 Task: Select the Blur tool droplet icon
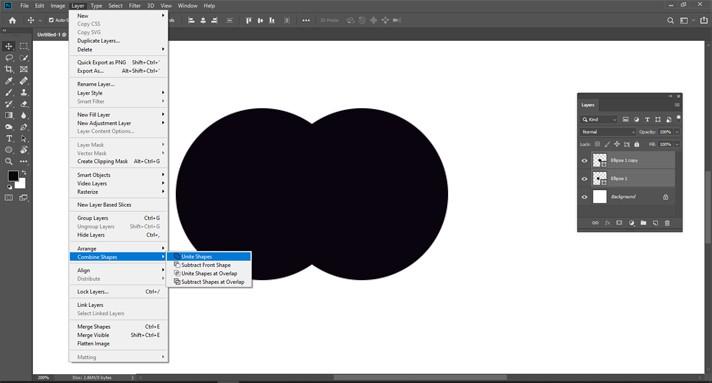click(24, 115)
